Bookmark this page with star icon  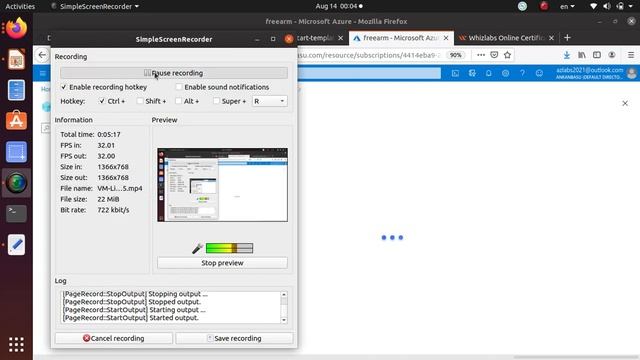(507, 55)
